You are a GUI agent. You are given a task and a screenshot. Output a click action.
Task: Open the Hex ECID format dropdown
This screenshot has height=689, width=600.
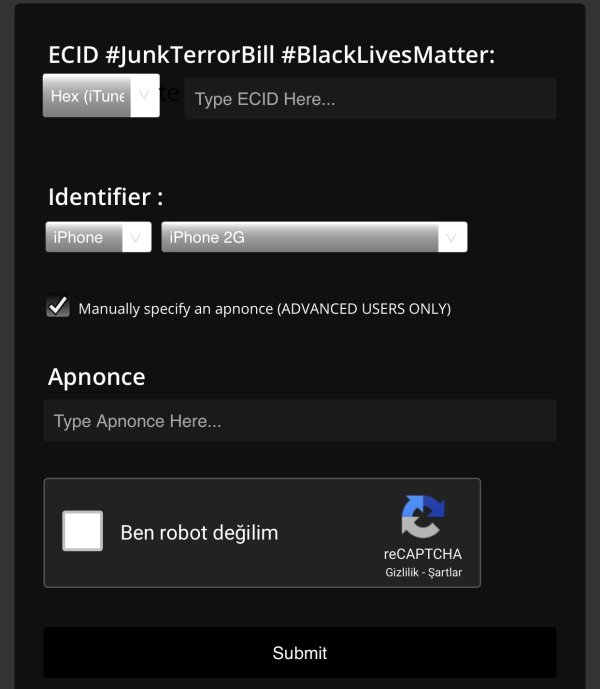[x=88, y=96]
